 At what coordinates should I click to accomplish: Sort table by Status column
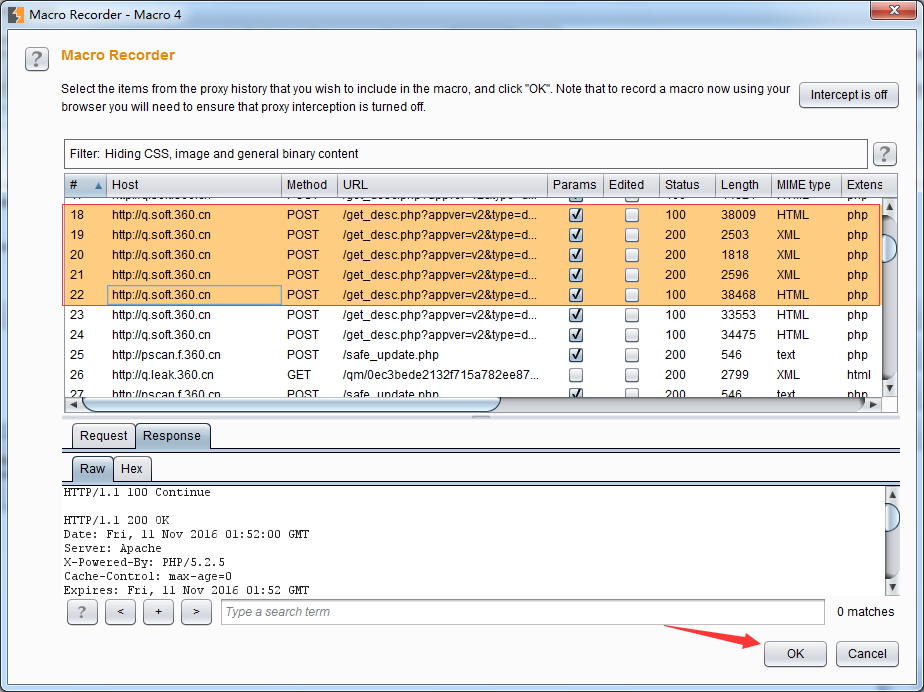click(686, 185)
